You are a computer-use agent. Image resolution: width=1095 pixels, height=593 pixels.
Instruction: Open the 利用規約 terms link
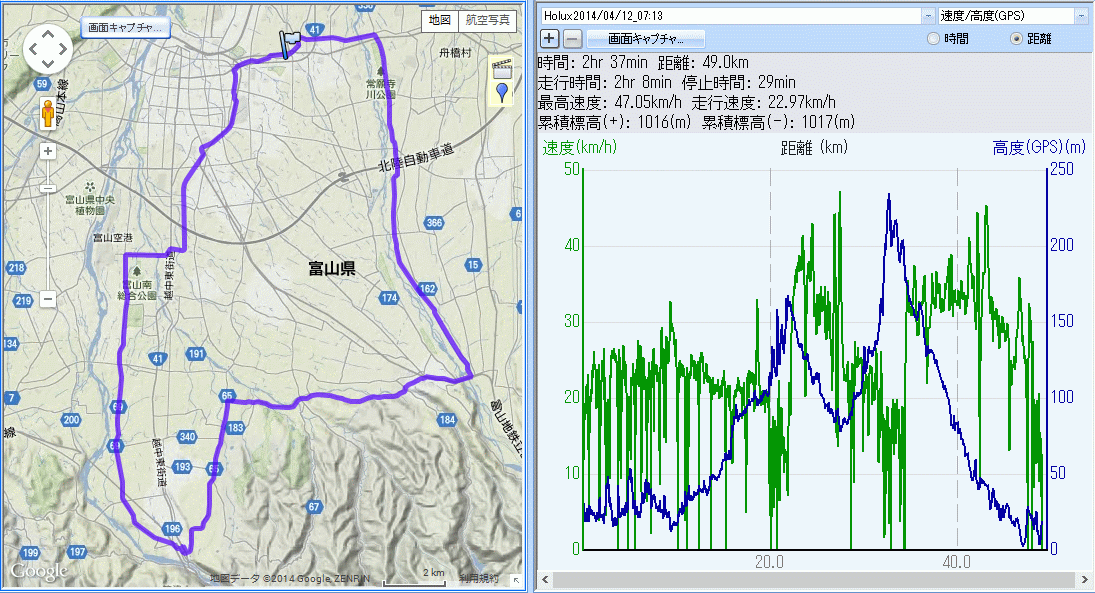[478, 578]
